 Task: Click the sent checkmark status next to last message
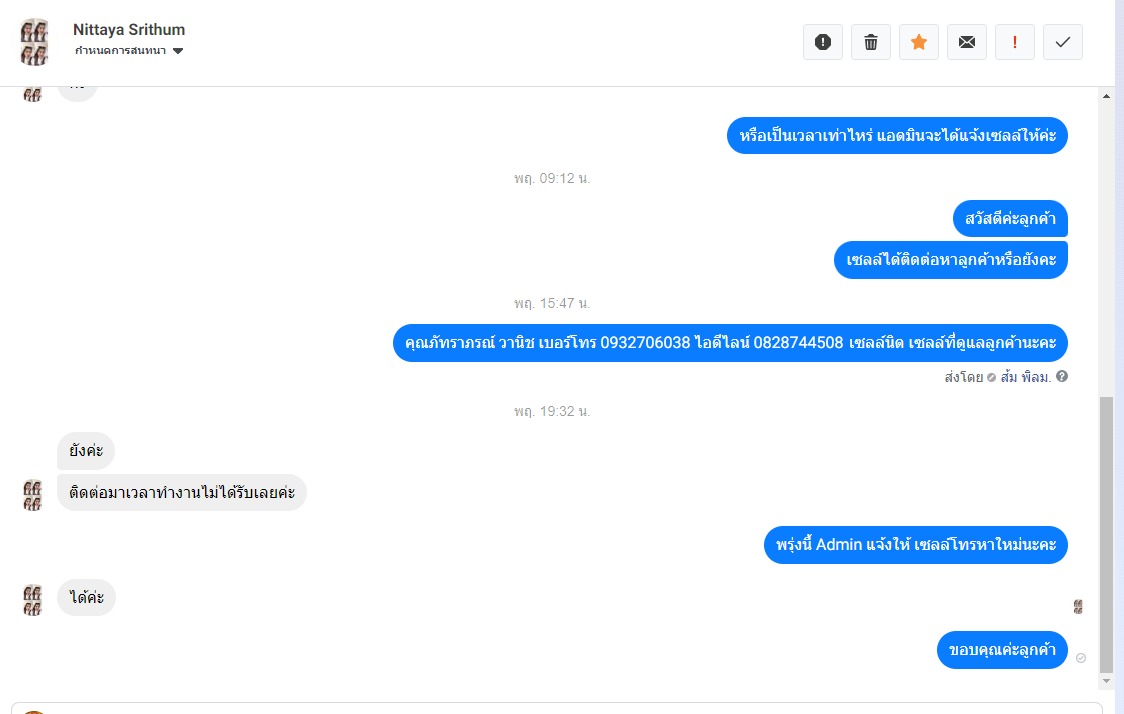[1081, 658]
